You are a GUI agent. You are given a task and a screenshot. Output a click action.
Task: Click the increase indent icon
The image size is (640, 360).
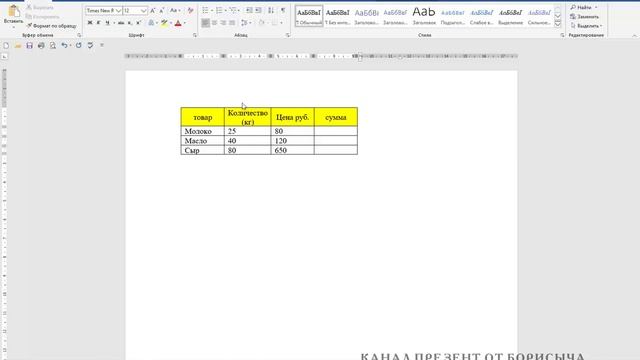coord(258,10)
